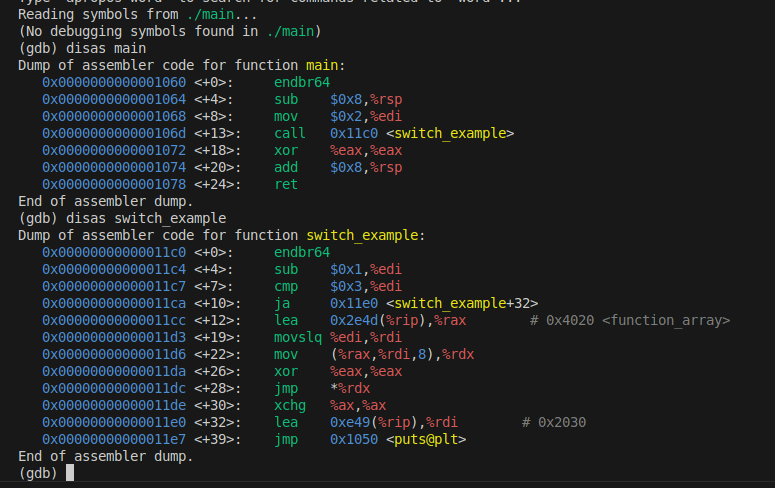Viewport: 775px width, 488px height.
Task: Click the xchg instruction mnemonic
Action: [290, 405]
